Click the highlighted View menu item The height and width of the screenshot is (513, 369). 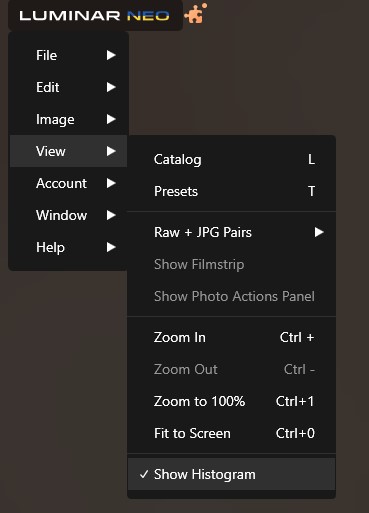68,151
